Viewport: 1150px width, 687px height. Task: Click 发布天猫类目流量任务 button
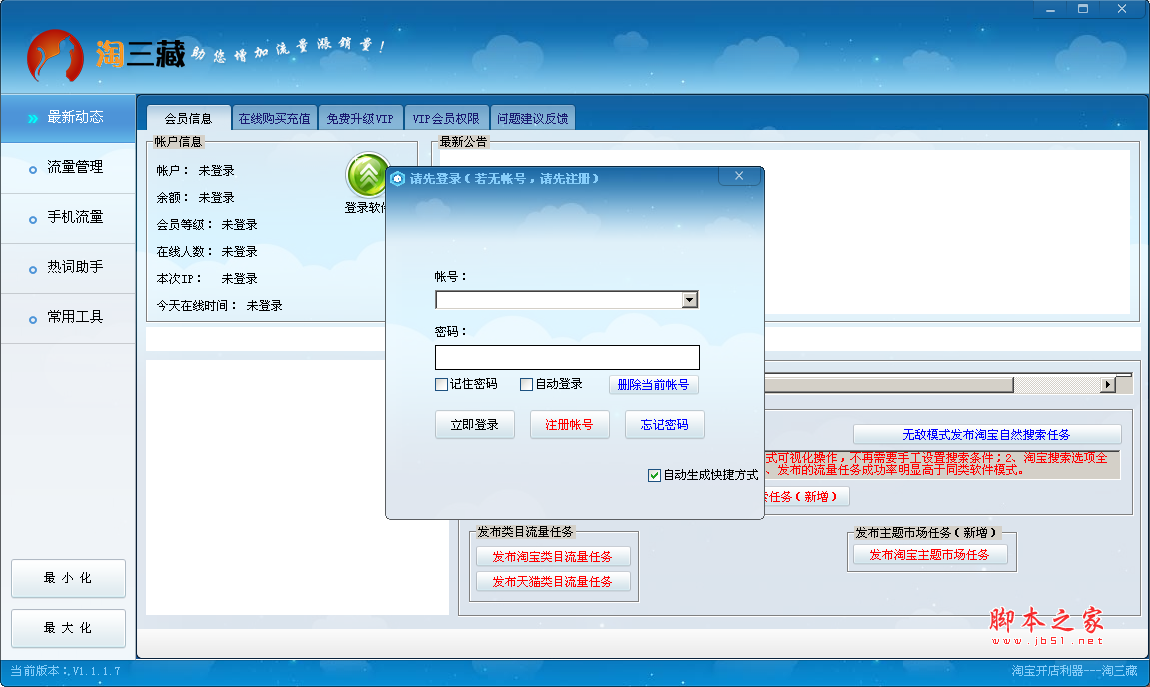(x=552, y=581)
